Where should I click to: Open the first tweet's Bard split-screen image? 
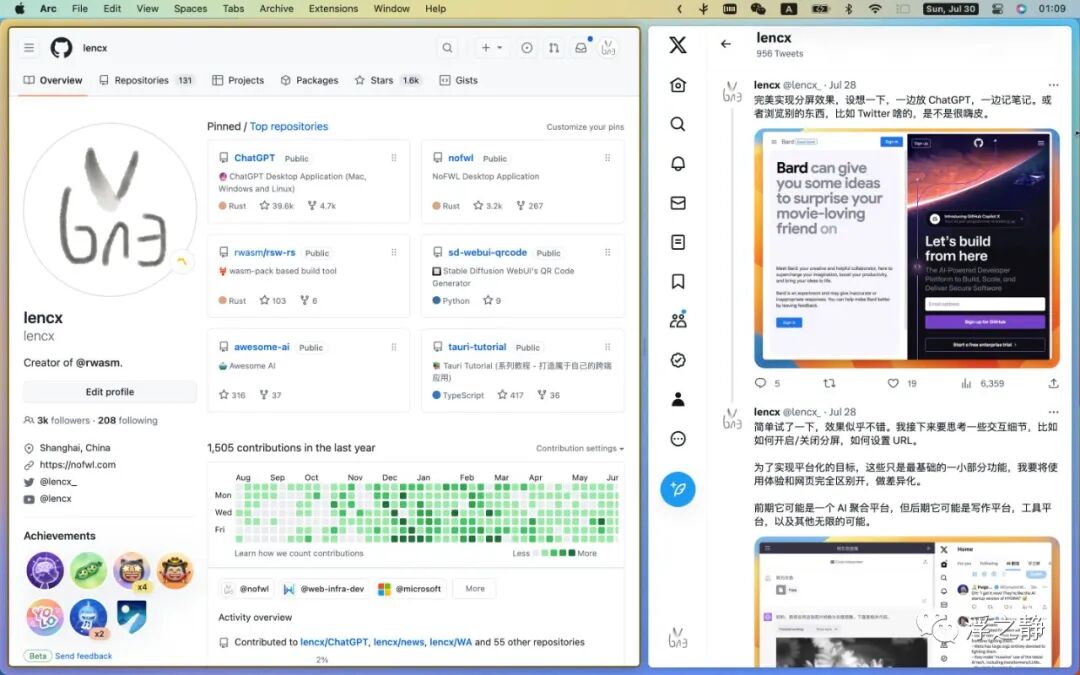pos(906,249)
